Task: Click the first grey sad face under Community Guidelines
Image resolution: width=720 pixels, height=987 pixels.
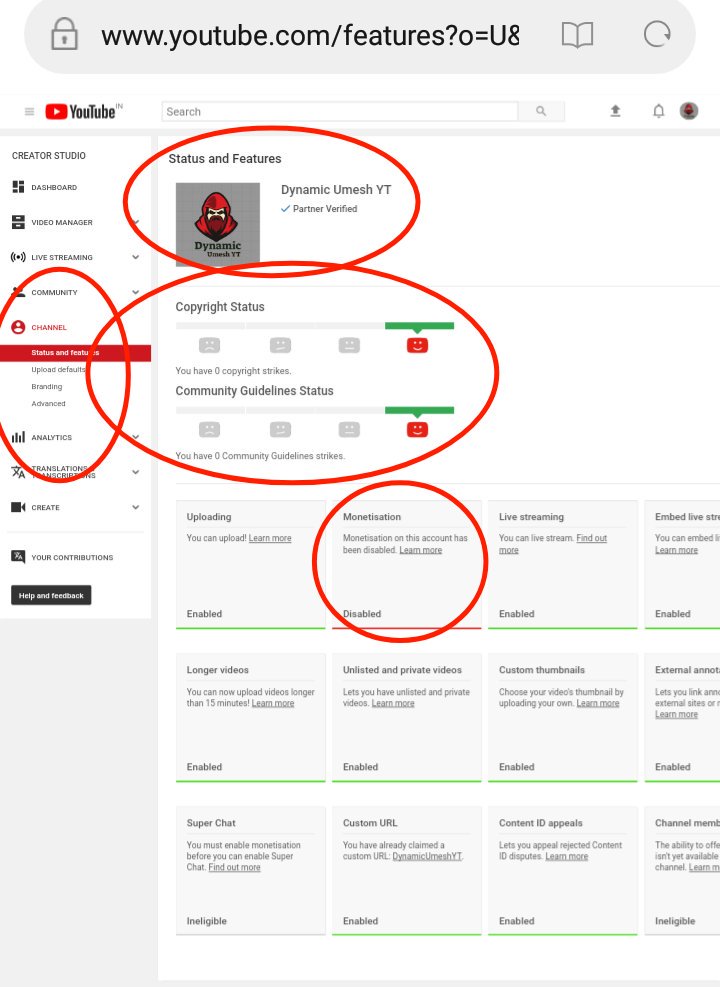Action: click(209, 429)
